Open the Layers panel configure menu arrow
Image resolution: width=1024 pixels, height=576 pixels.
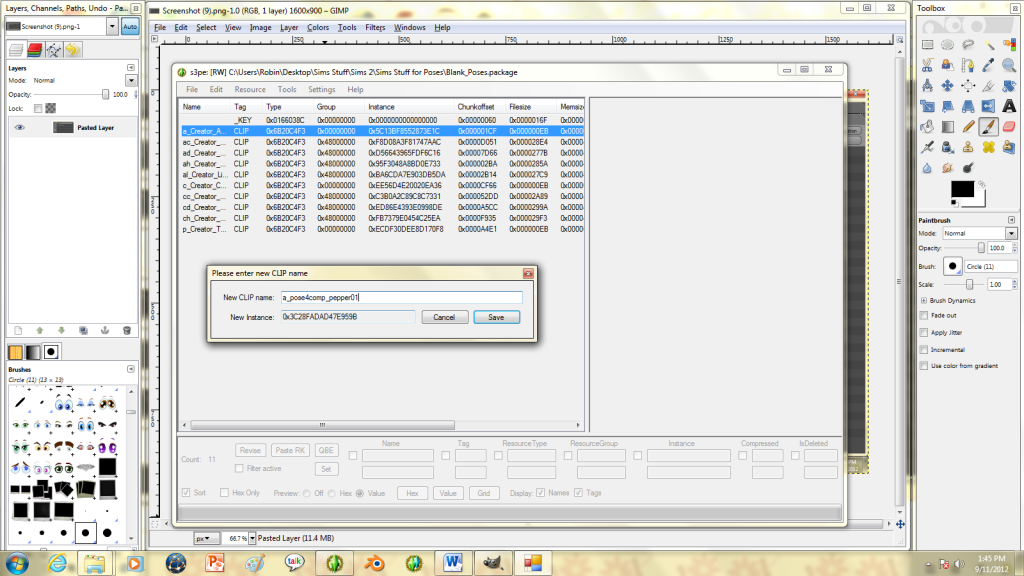pos(131,68)
